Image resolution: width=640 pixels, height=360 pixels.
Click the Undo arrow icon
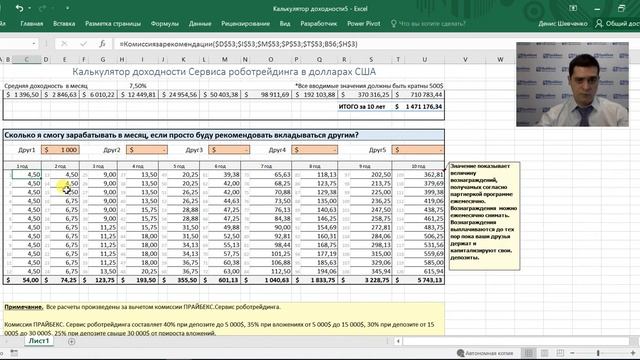pyautogui.click(x=19, y=8)
